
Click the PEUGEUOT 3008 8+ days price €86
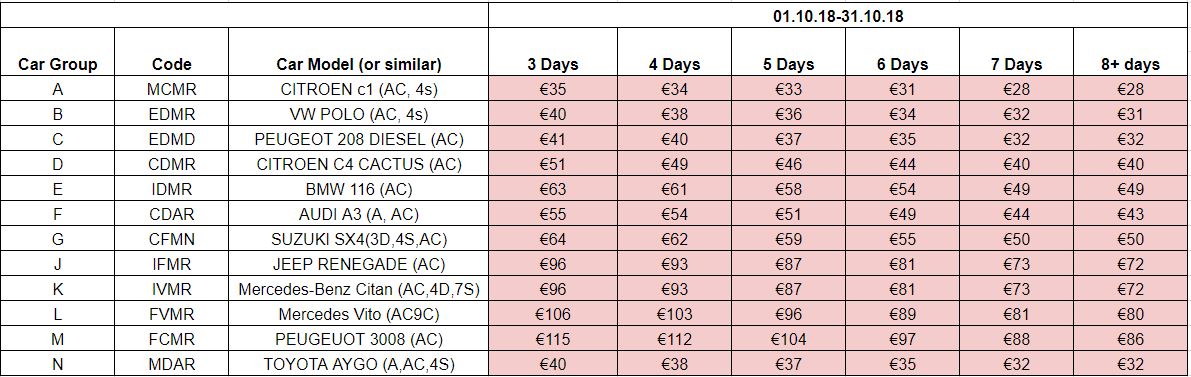(1130, 340)
